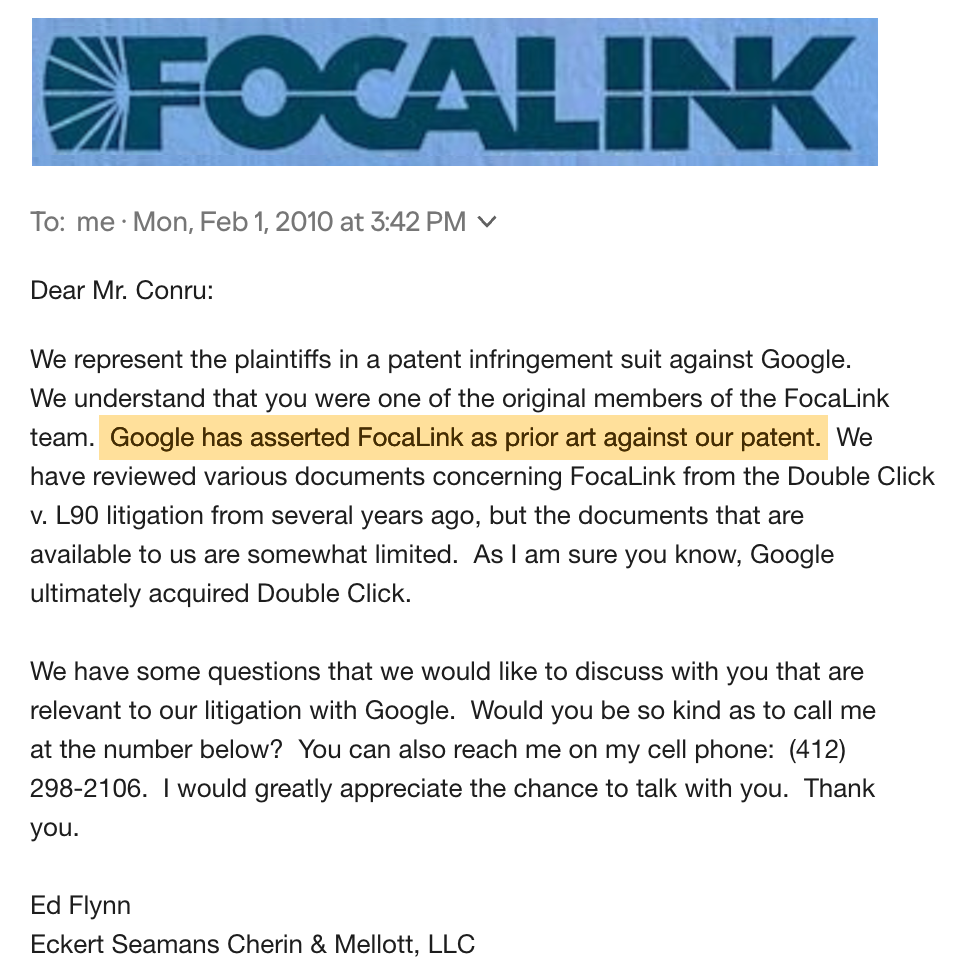Expand the recipient details chevron beside the timestamp
The width and height of the screenshot is (964, 968).
487,222
